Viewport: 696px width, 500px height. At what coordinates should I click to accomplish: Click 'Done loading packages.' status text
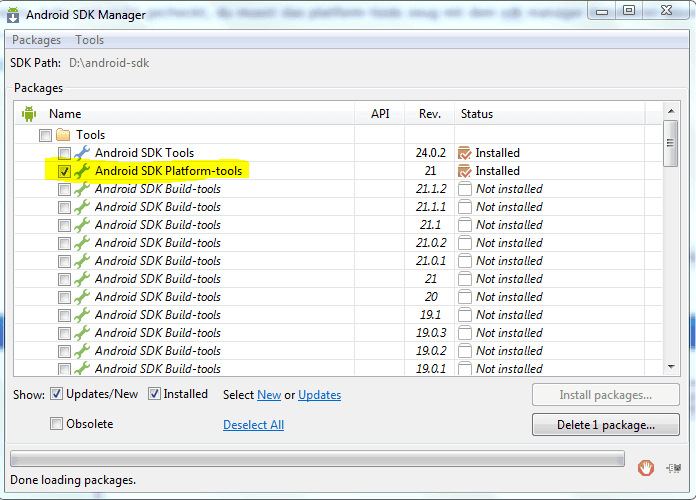73,480
